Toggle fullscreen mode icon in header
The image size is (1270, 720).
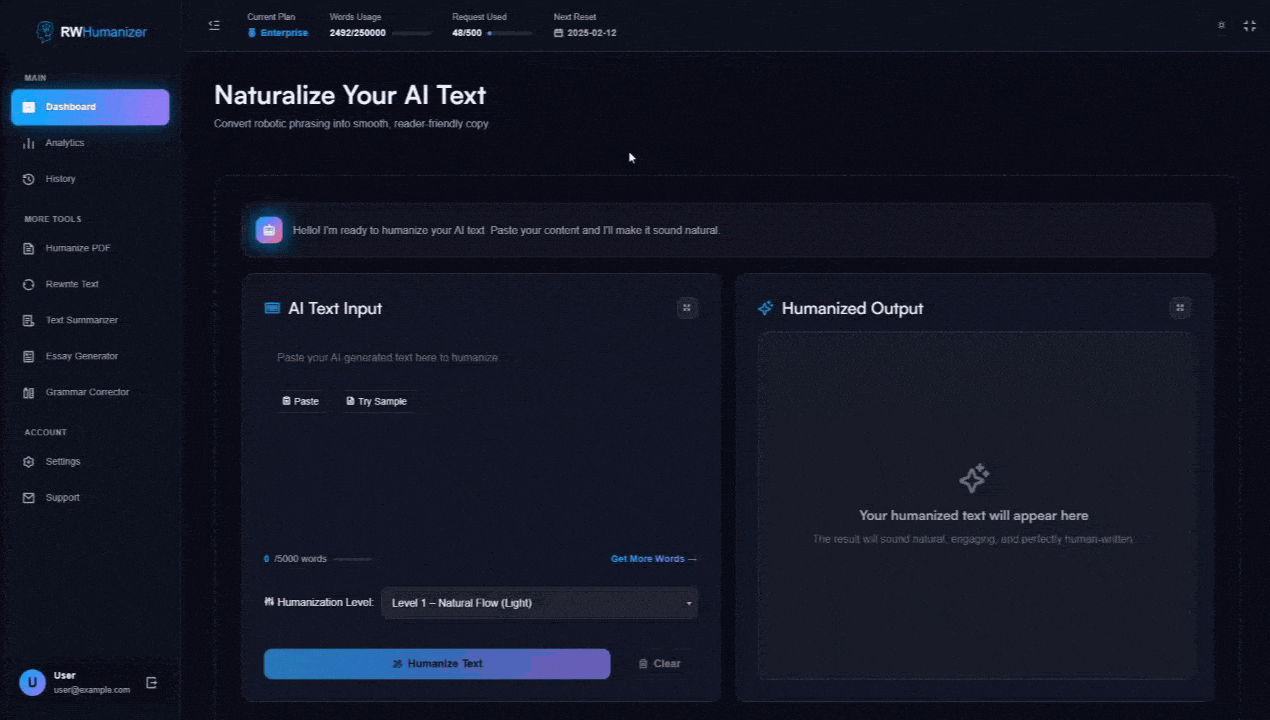pos(1249,25)
